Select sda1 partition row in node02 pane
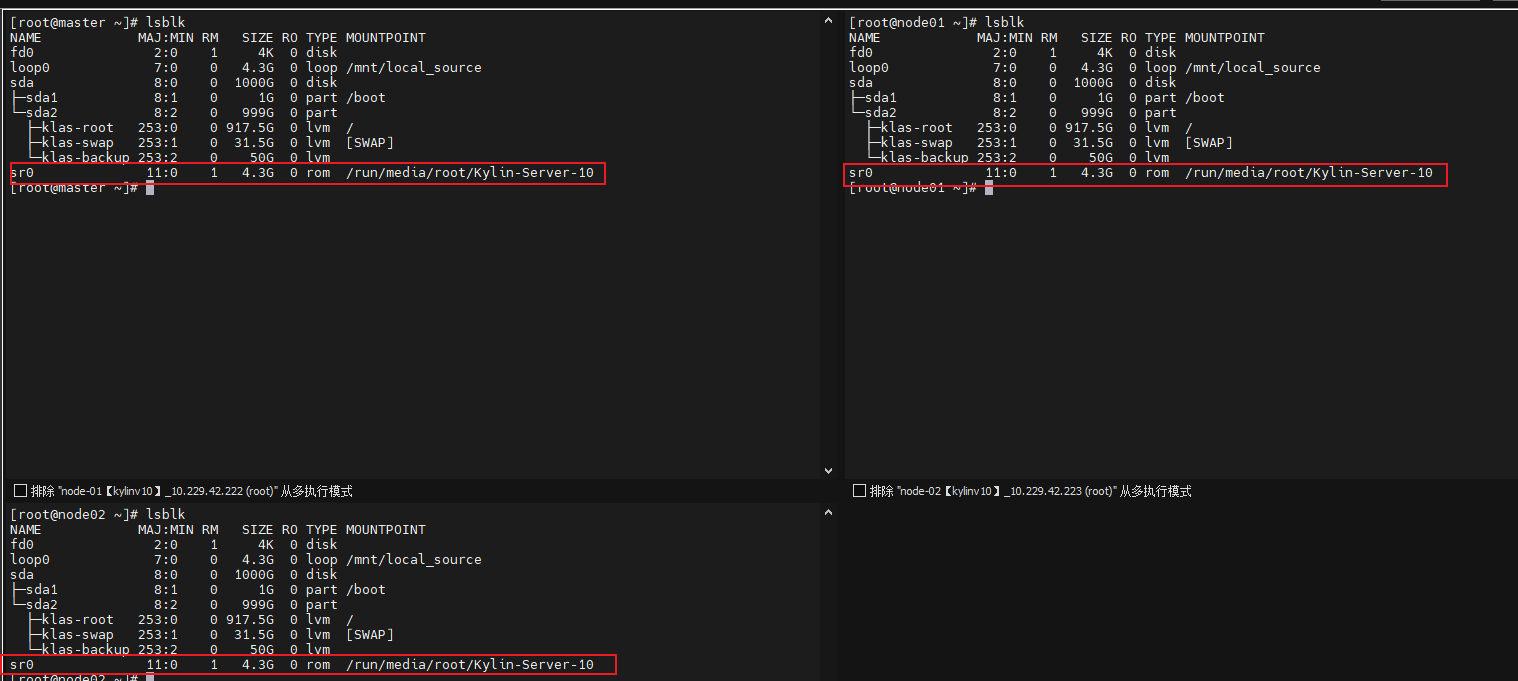The width and height of the screenshot is (1518, 681). click(198, 589)
